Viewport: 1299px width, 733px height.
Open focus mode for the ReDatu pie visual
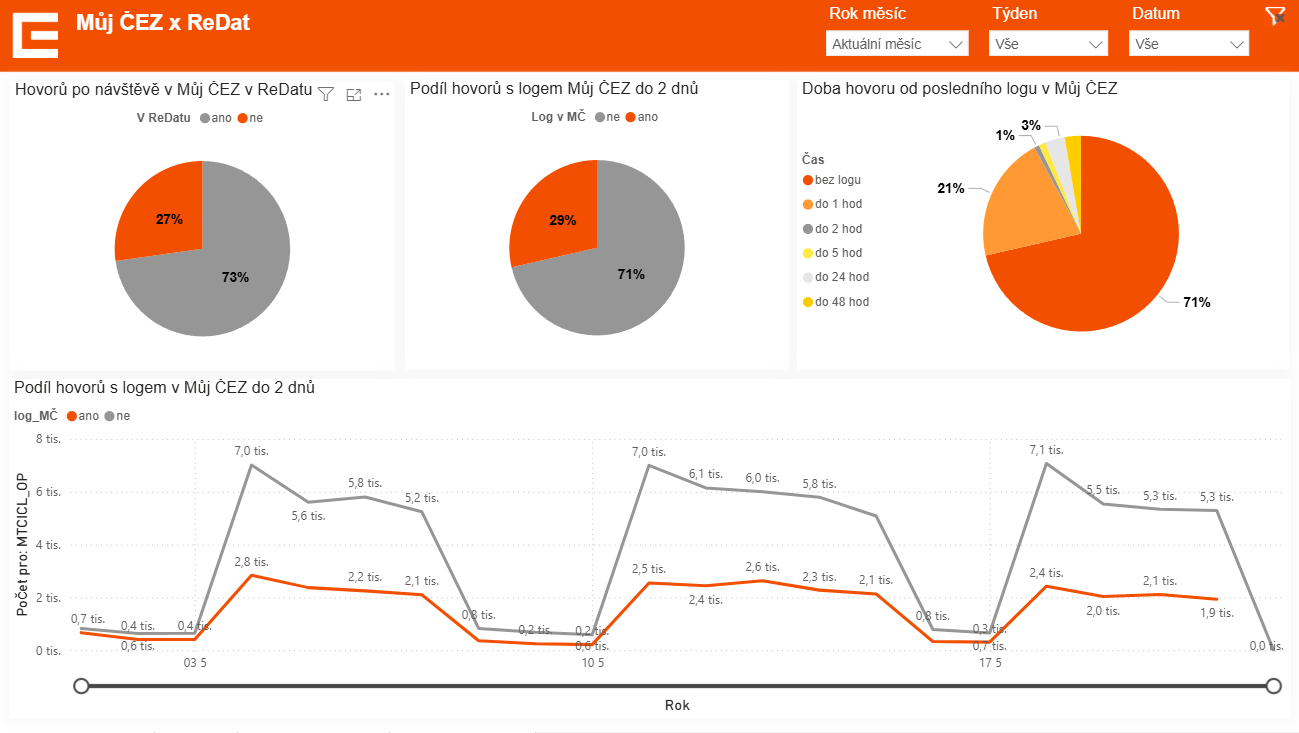tap(353, 94)
